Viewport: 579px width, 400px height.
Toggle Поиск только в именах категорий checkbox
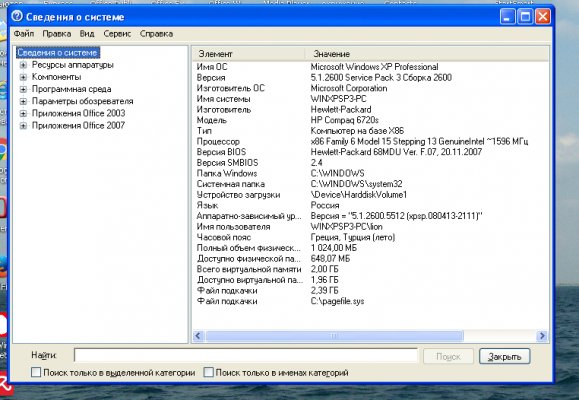(x=208, y=372)
